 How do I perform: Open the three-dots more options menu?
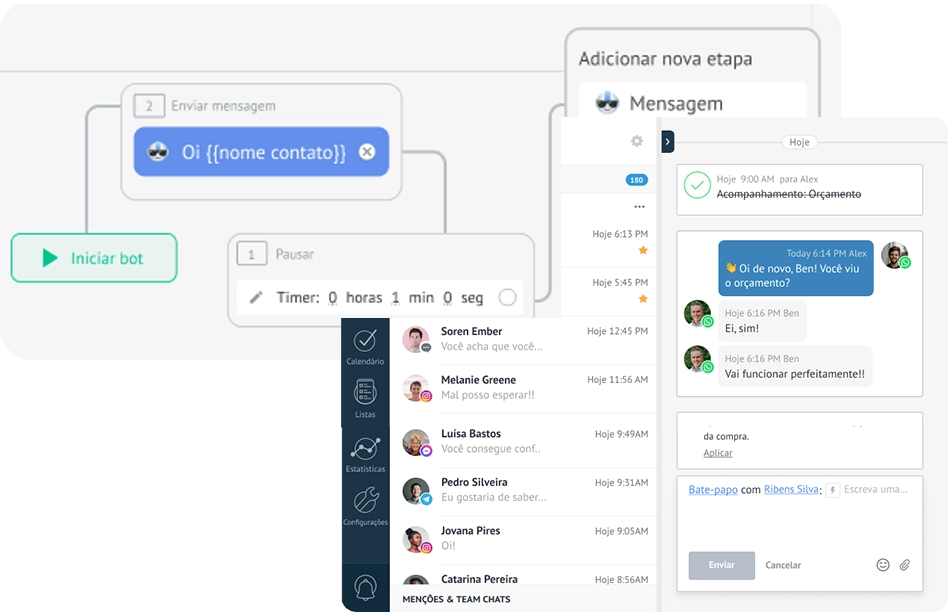639,207
